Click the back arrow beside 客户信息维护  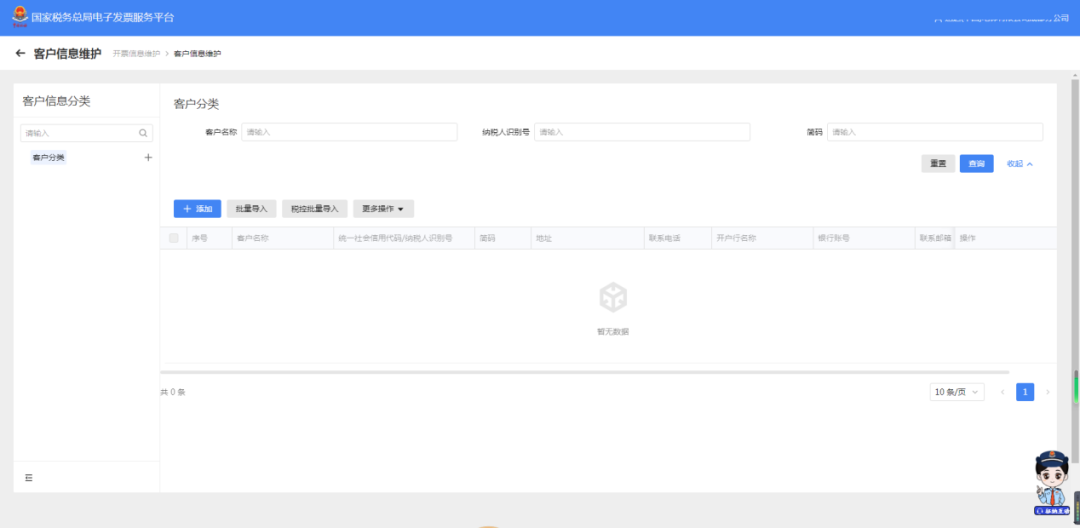(x=20, y=53)
